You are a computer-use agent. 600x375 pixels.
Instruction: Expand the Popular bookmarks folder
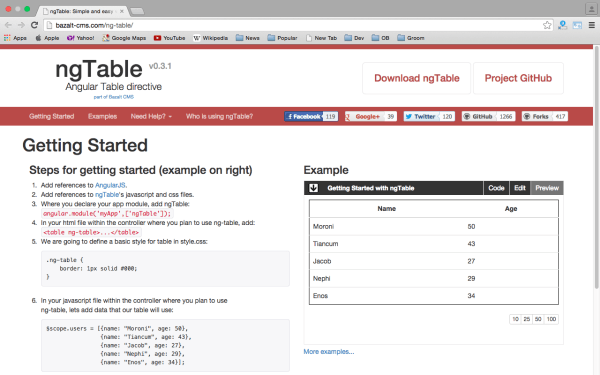pyautogui.click(x=282, y=38)
